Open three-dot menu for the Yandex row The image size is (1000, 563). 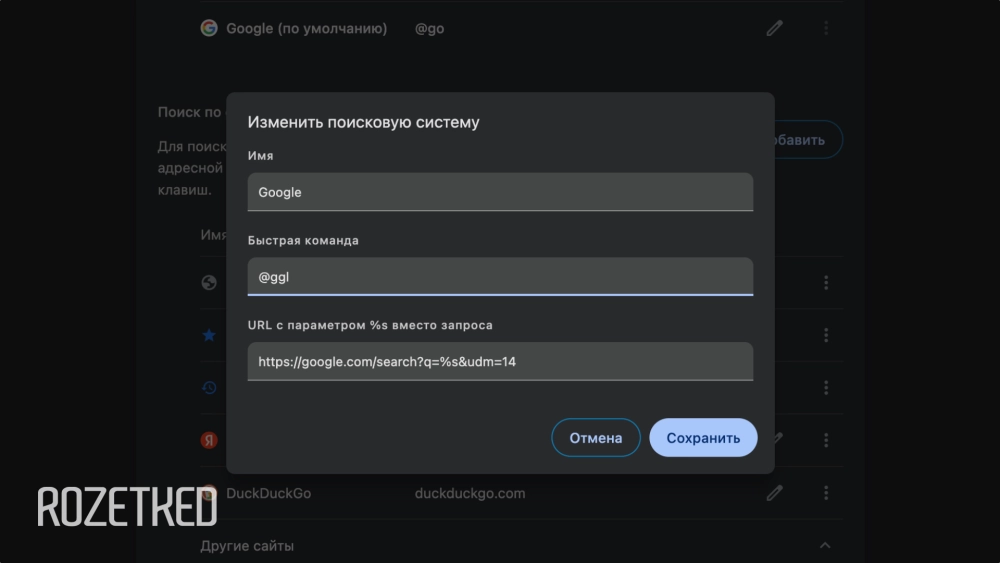pos(826,440)
